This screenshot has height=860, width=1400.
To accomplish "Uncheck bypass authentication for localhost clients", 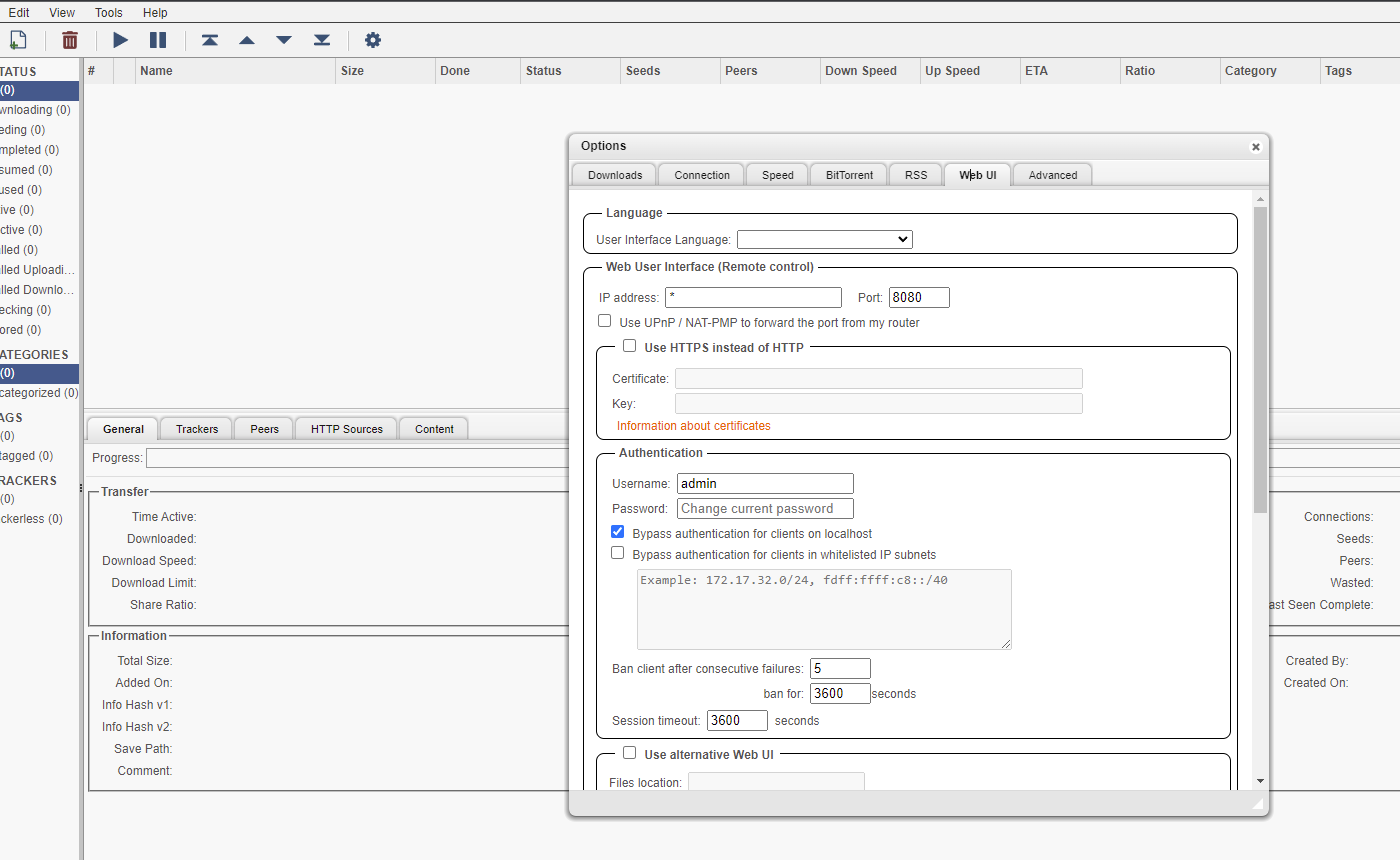I will click(618, 532).
